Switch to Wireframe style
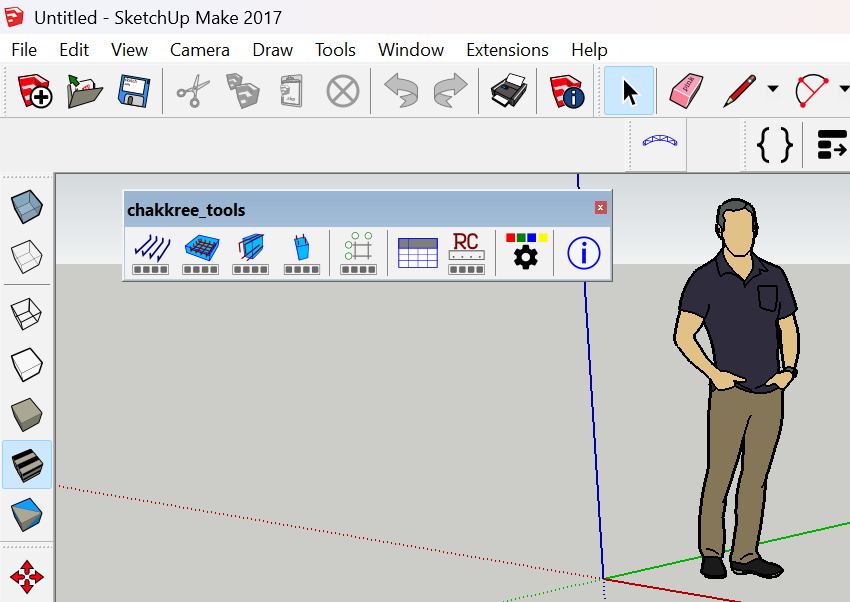 point(27,313)
